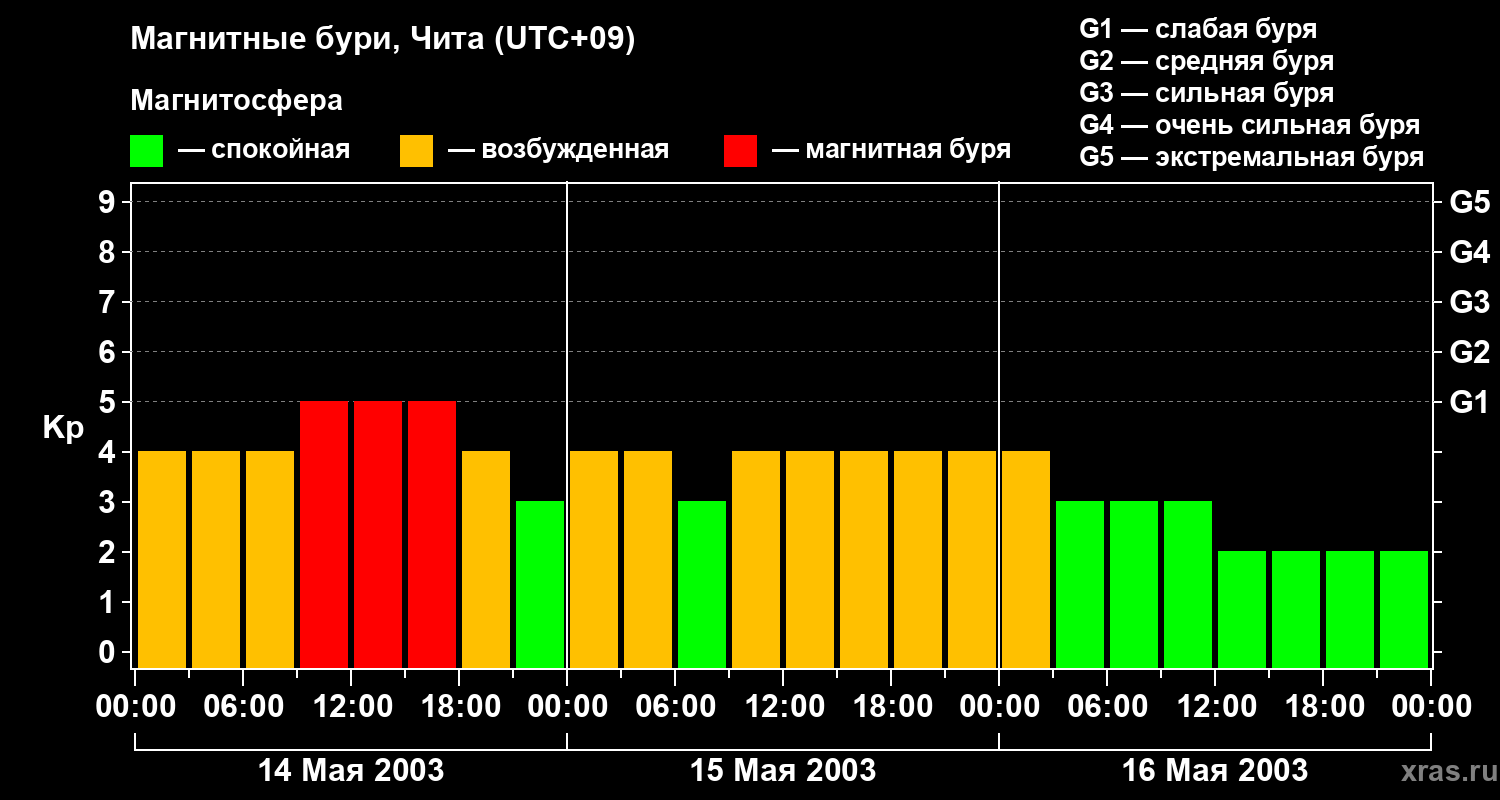
Task: Click the '— магнитная буря' legend label
Action: 892,150
